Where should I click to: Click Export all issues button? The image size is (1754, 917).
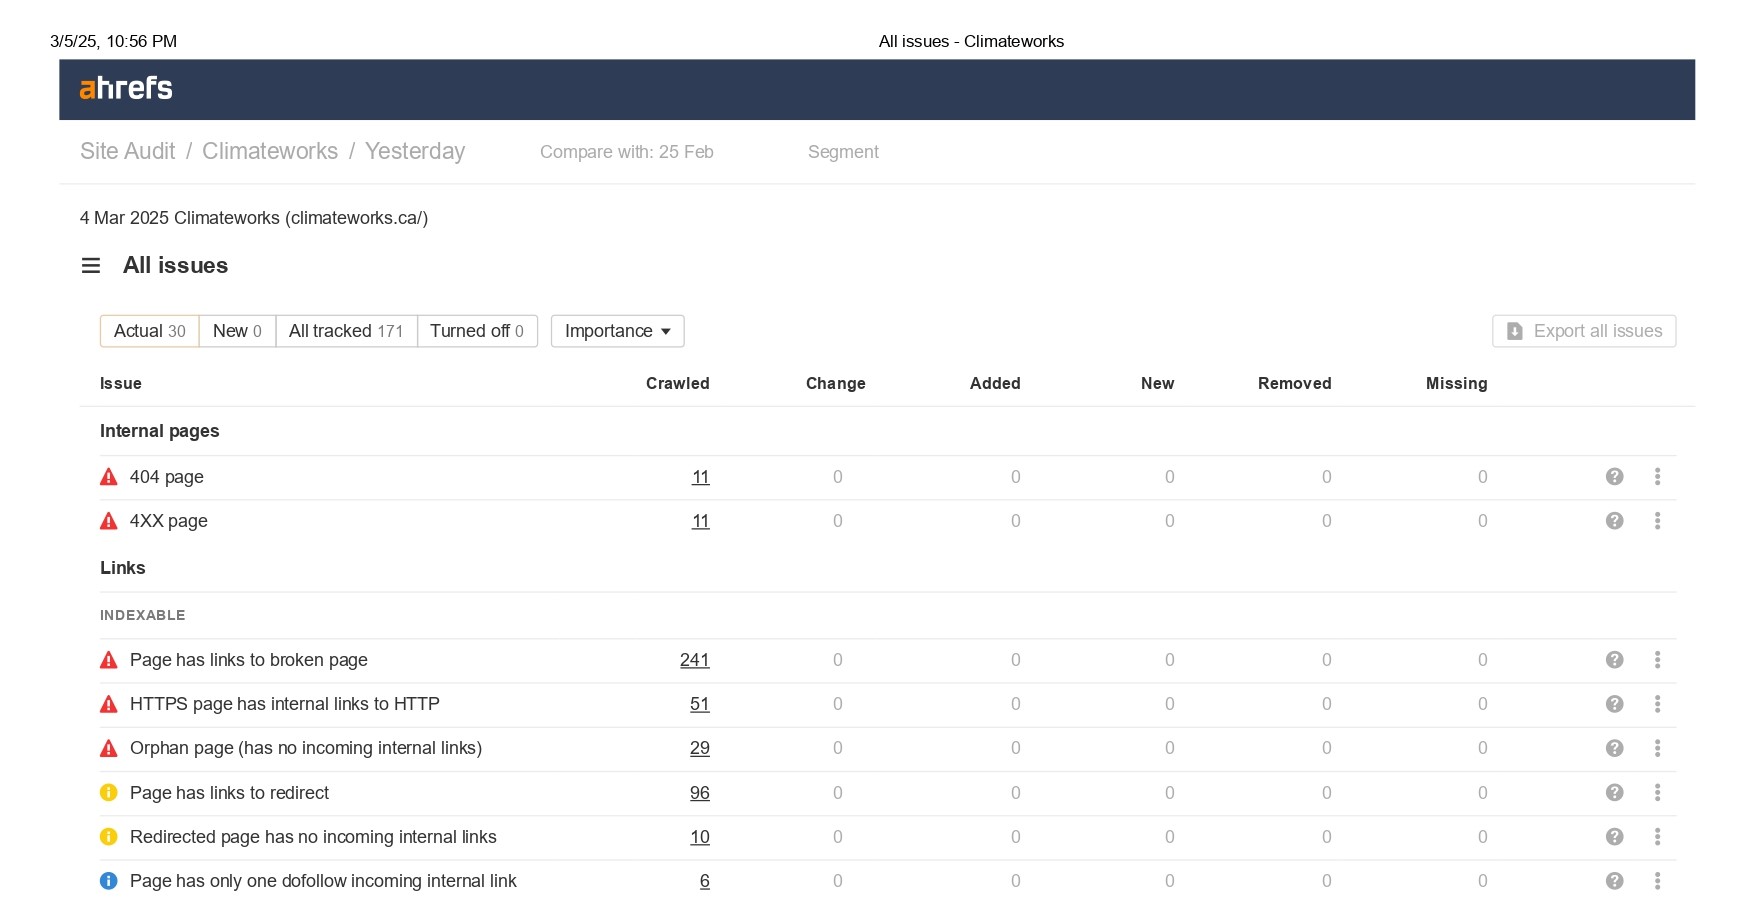pos(1584,331)
